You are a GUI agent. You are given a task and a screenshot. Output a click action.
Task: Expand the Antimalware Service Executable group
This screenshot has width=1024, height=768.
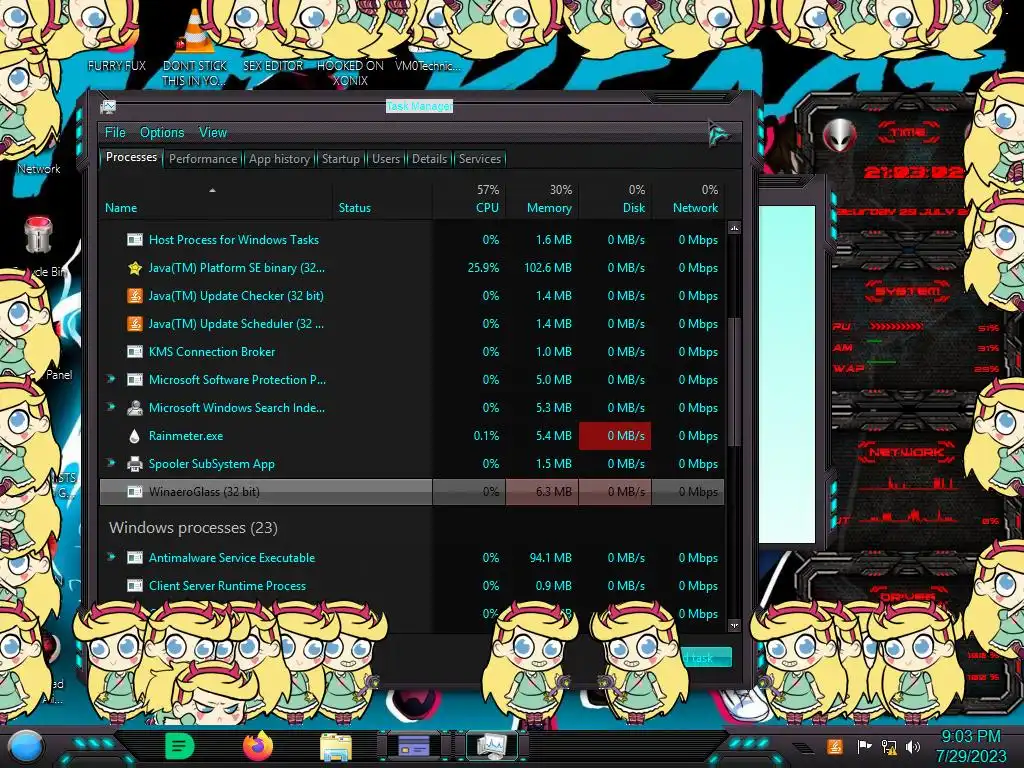click(x=111, y=557)
